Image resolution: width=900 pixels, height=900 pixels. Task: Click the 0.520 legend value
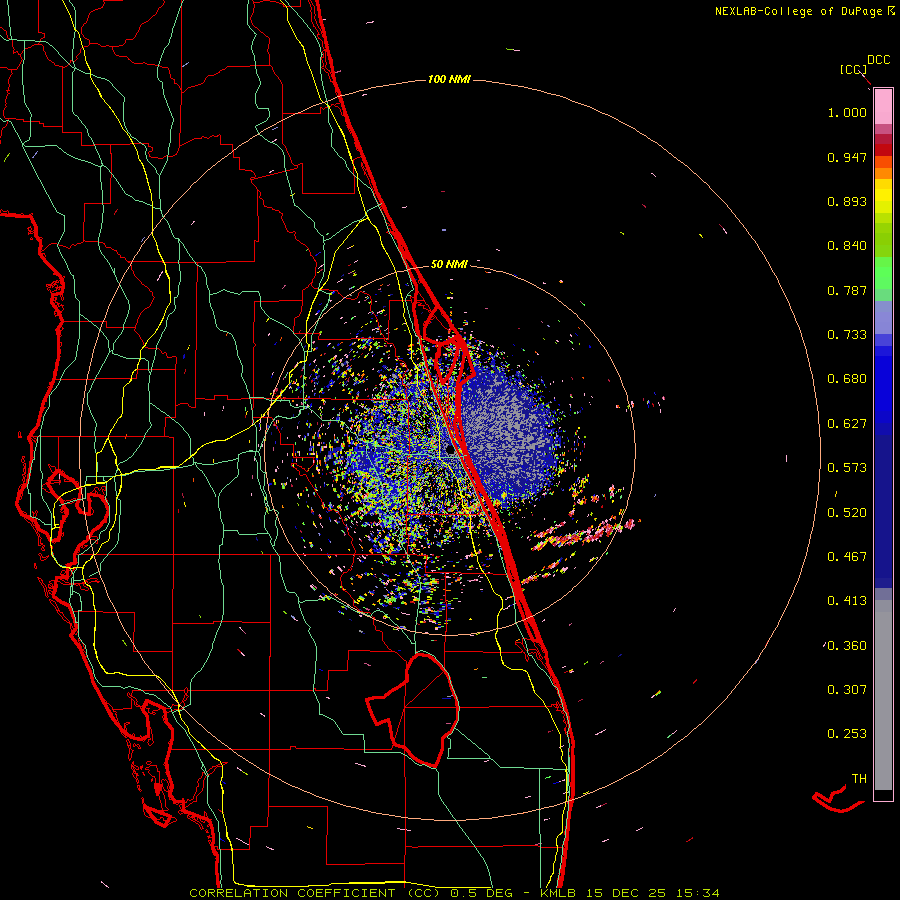pos(847,513)
